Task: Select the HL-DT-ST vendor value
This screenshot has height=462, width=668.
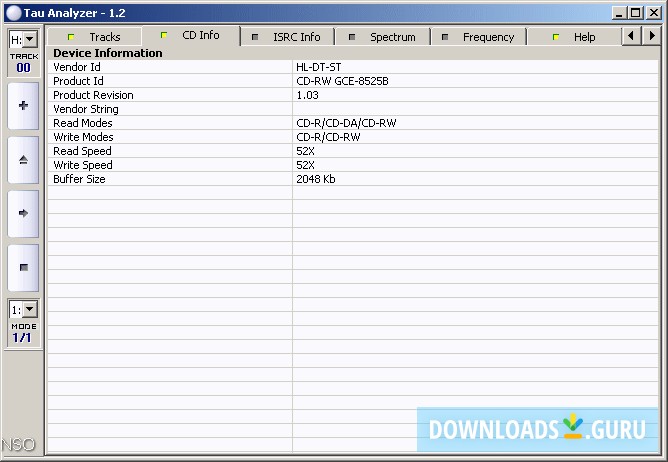Action: coord(319,67)
